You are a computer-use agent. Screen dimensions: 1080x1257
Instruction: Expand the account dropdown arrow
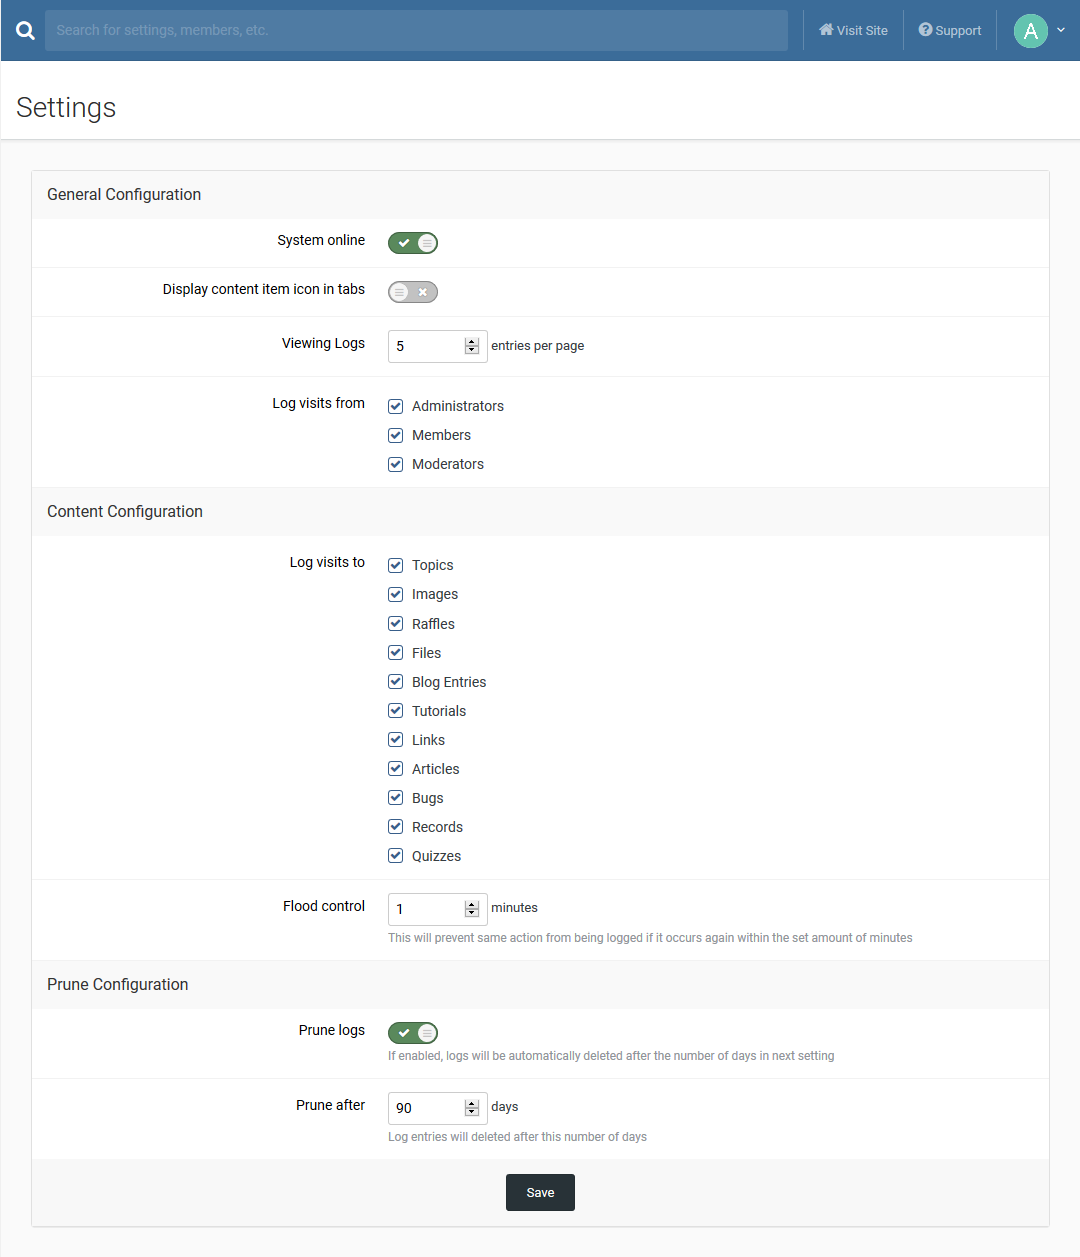(1061, 30)
